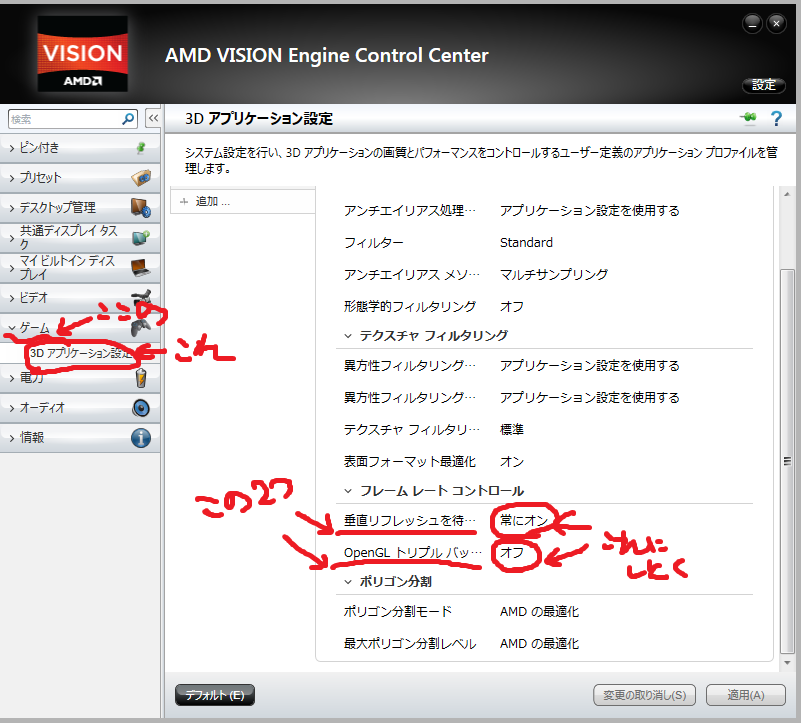Collapse the テクスチャ フィルタリング group
This screenshot has width=801, height=723.
click(x=348, y=336)
